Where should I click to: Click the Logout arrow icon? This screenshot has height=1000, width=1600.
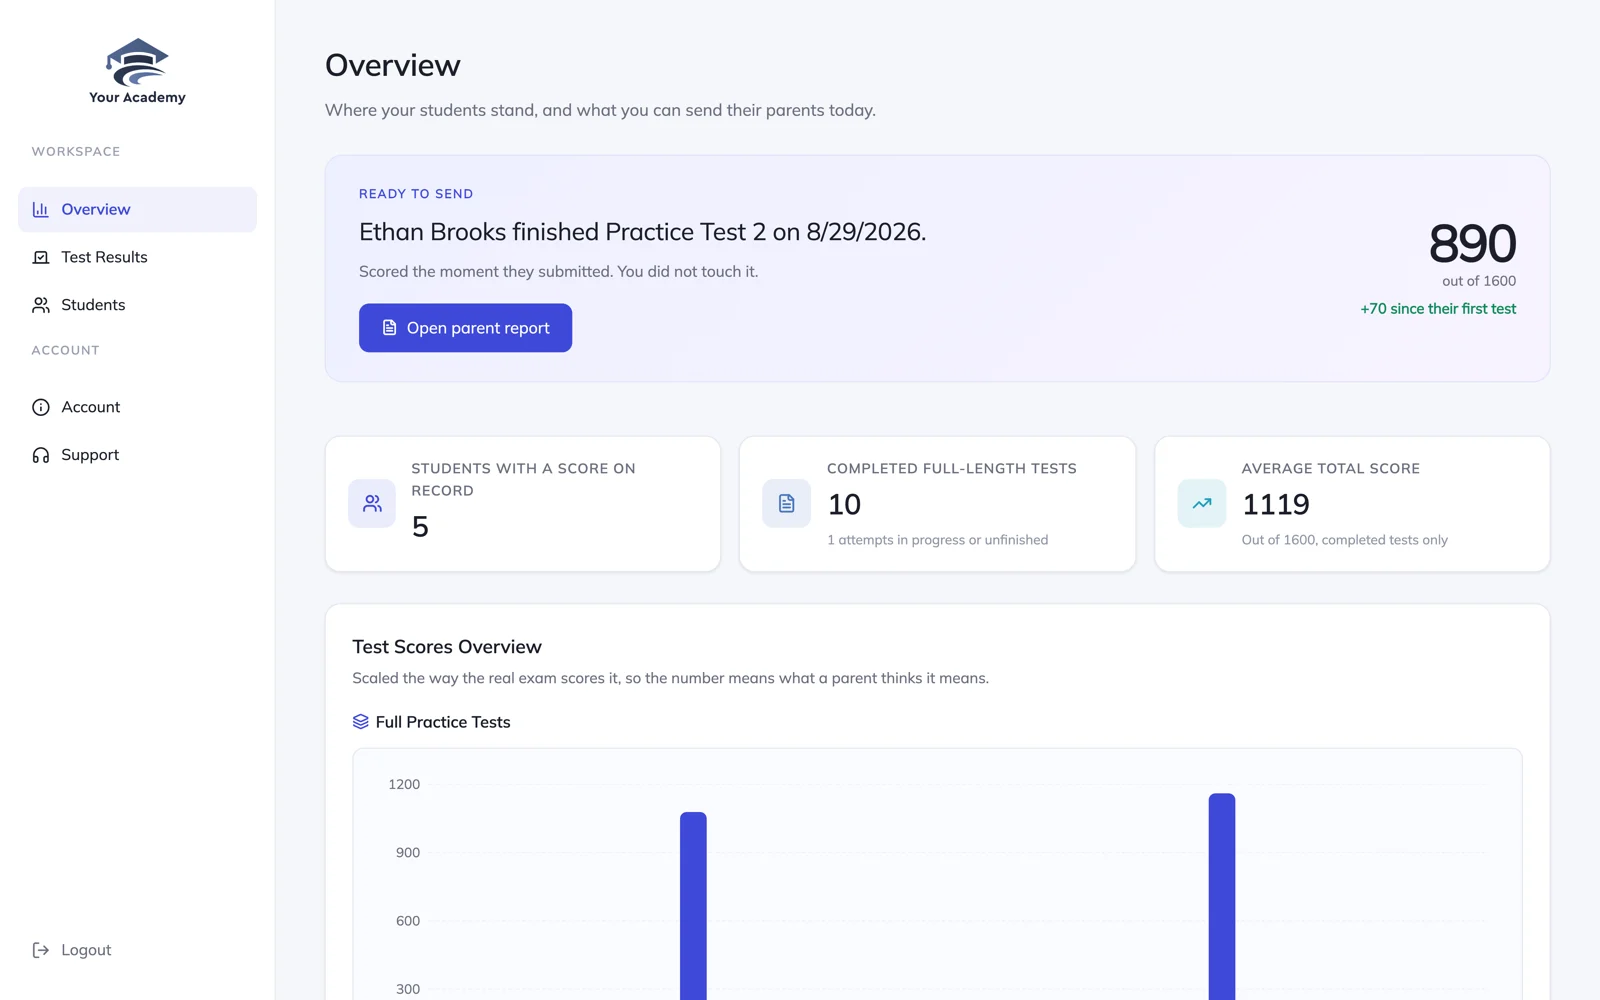[x=41, y=950]
